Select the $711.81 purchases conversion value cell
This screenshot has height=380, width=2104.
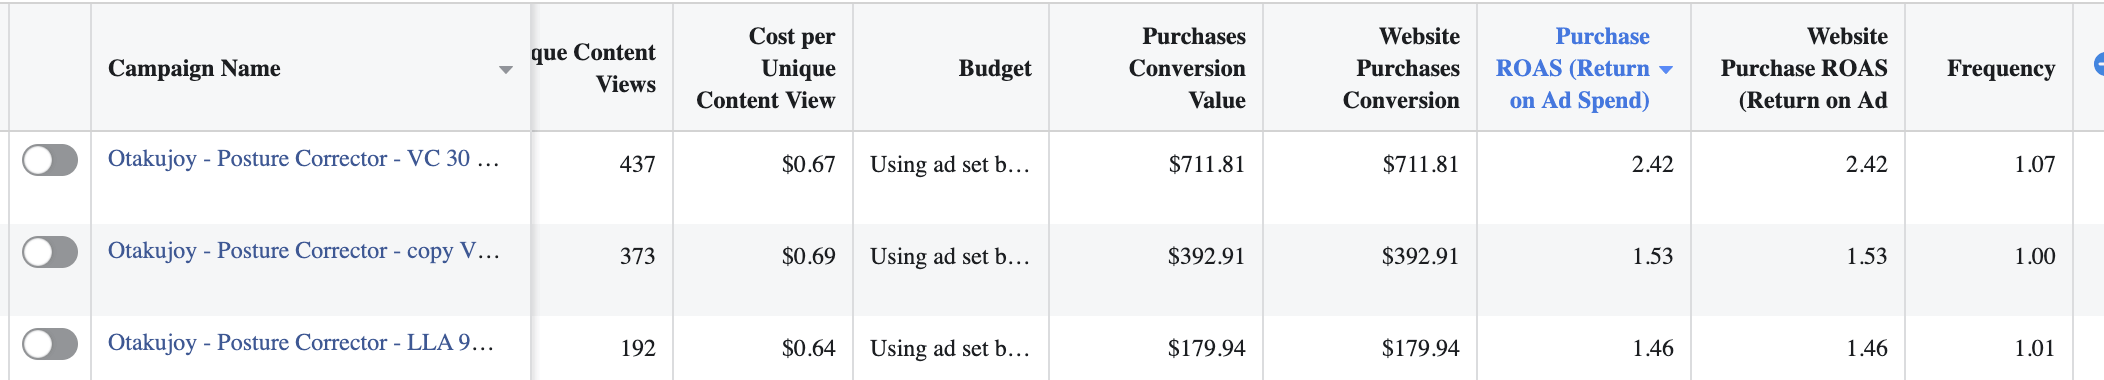pyautogui.click(x=1207, y=164)
